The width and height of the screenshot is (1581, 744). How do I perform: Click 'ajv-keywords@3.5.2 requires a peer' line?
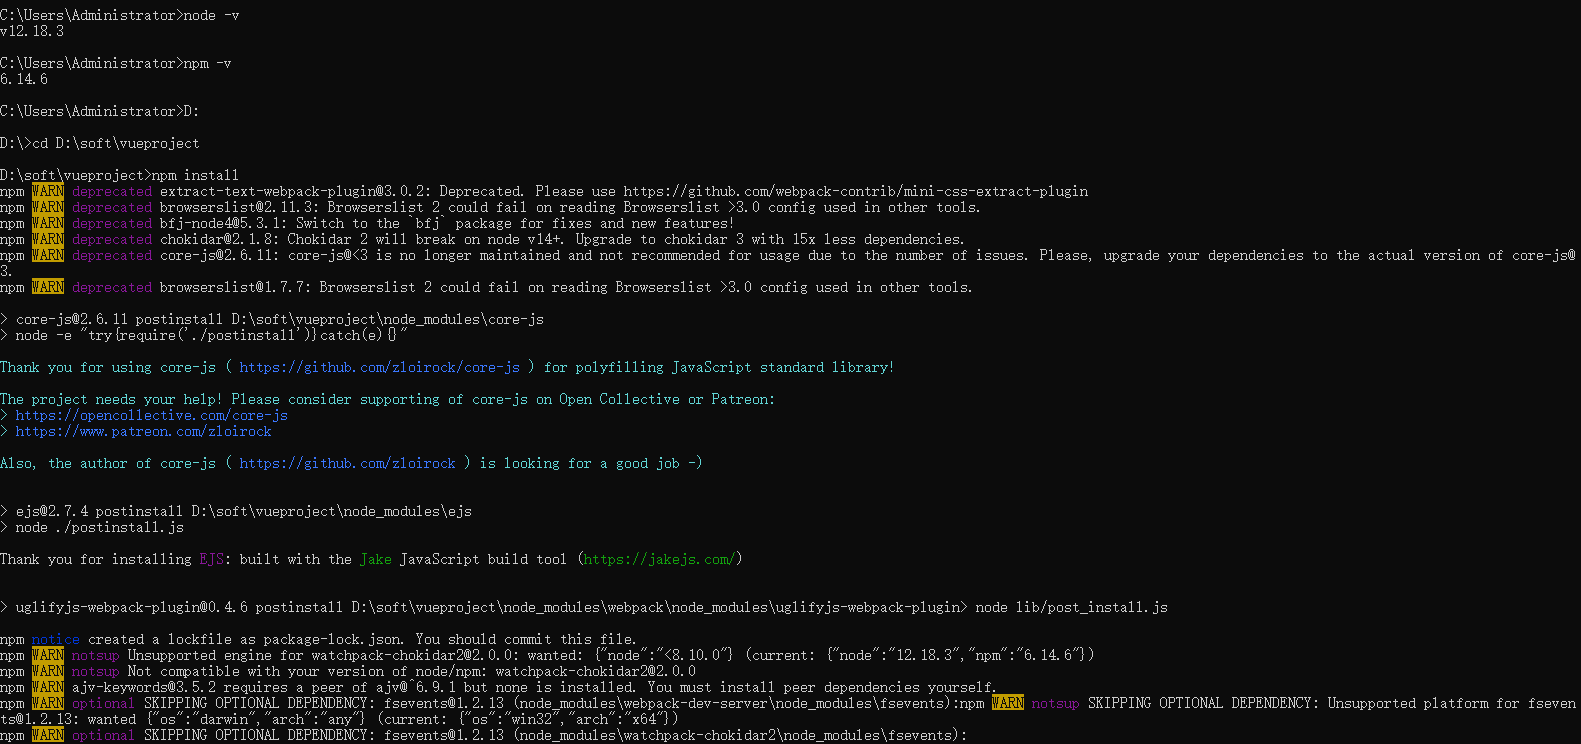click(x=498, y=687)
